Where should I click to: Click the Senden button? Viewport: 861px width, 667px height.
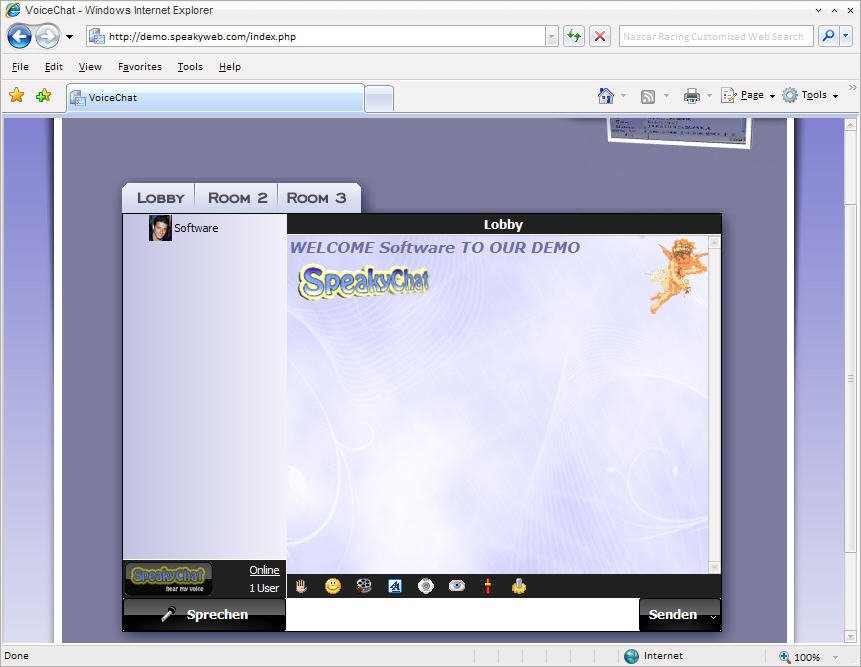click(x=673, y=615)
